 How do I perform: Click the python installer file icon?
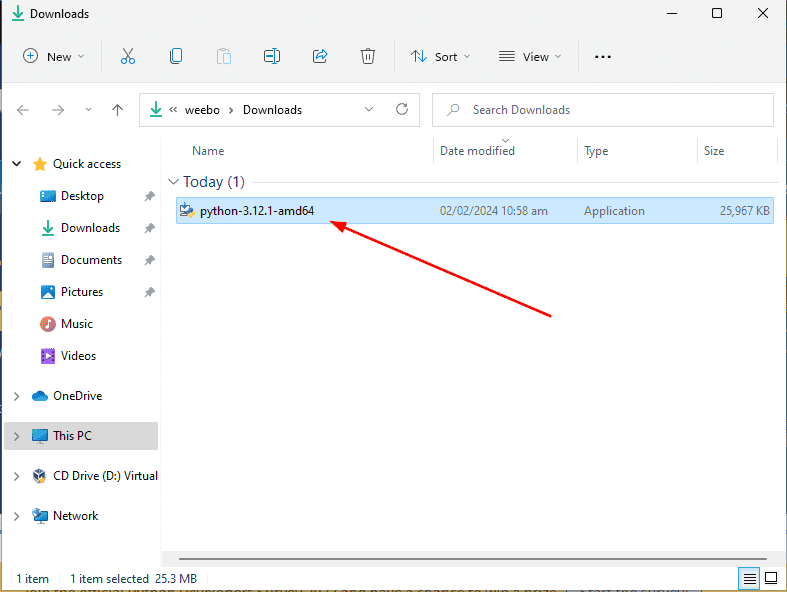click(187, 210)
